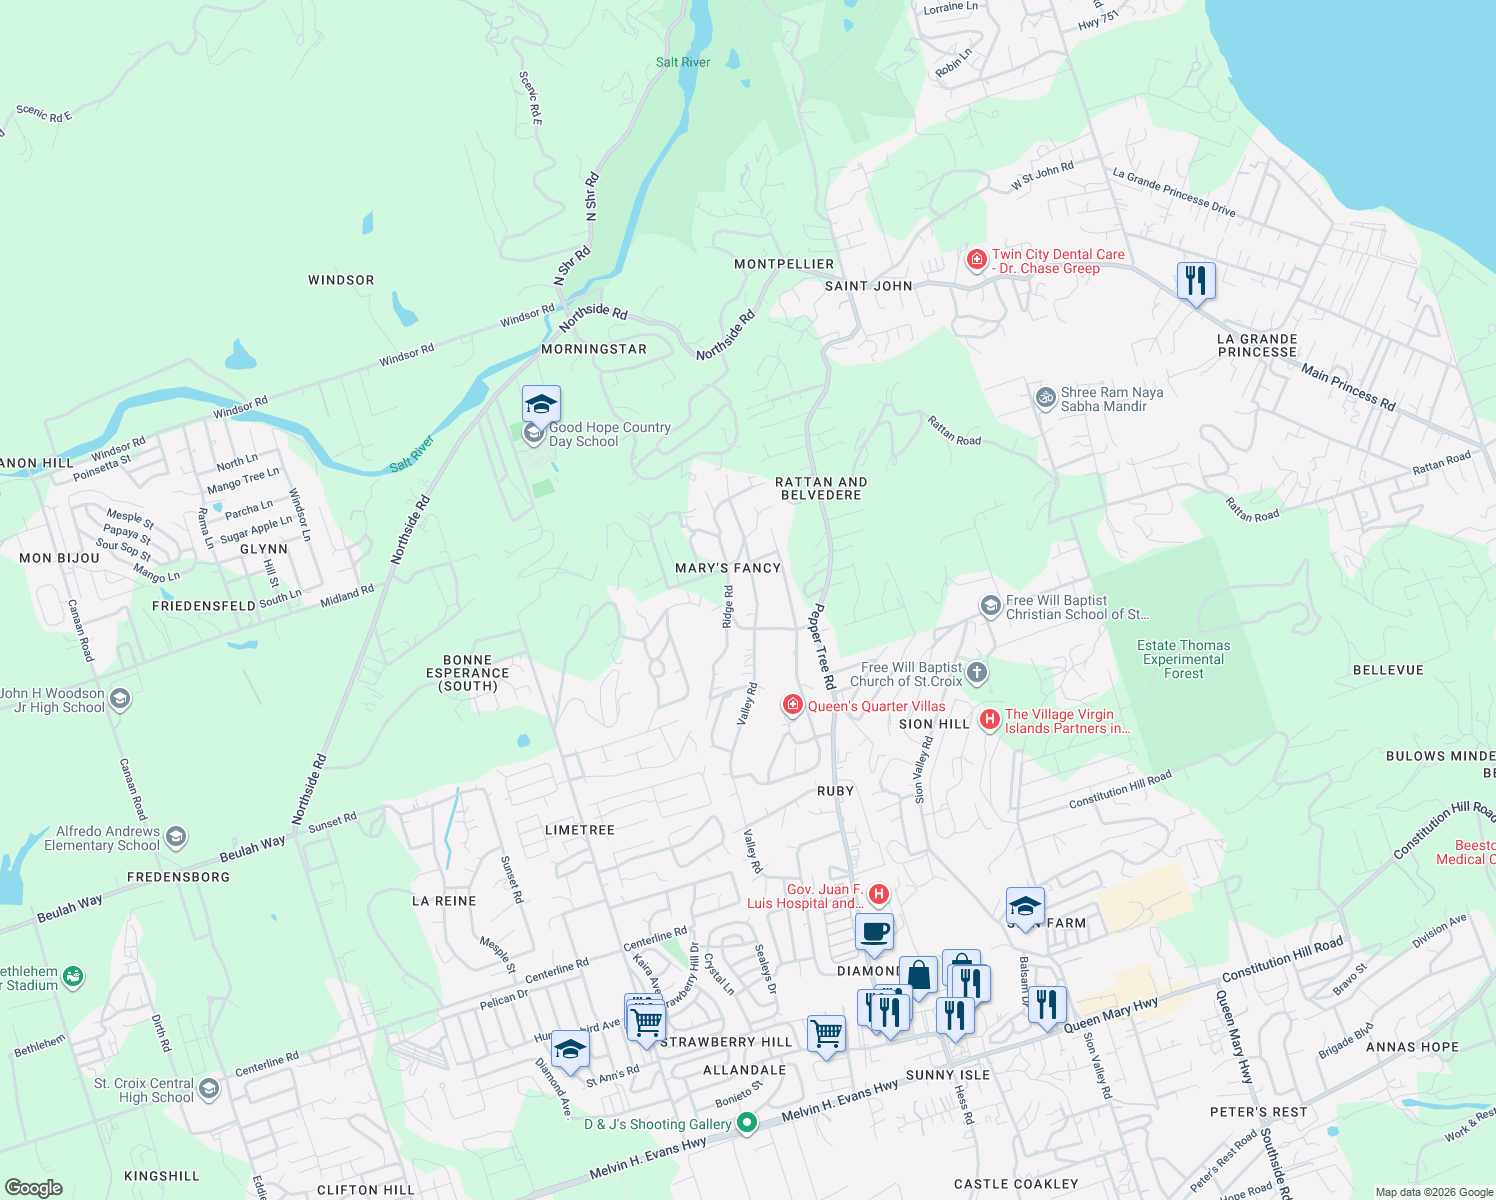Viewport: 1496px width, 1200px height.
Task: Open the shopping bag icon near Diamond
Action: pyautogui.click(x=918, y=975)
